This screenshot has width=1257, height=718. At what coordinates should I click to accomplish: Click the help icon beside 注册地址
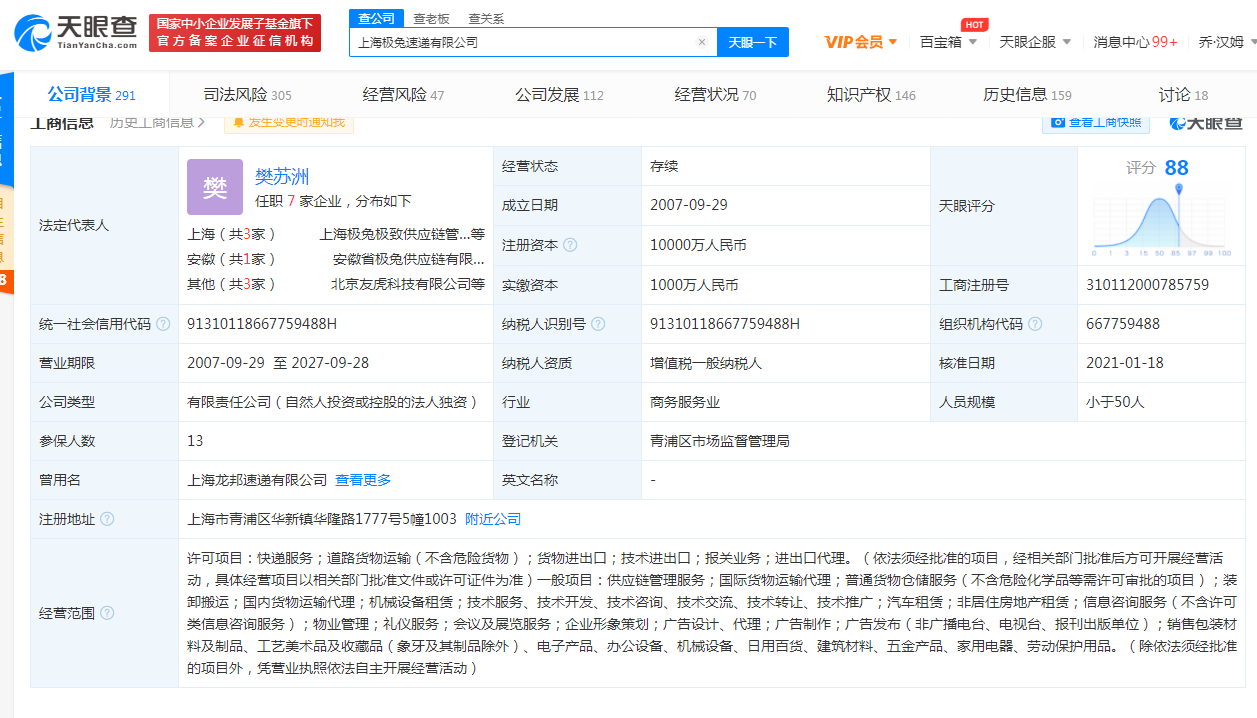click(x=107, y=519)
